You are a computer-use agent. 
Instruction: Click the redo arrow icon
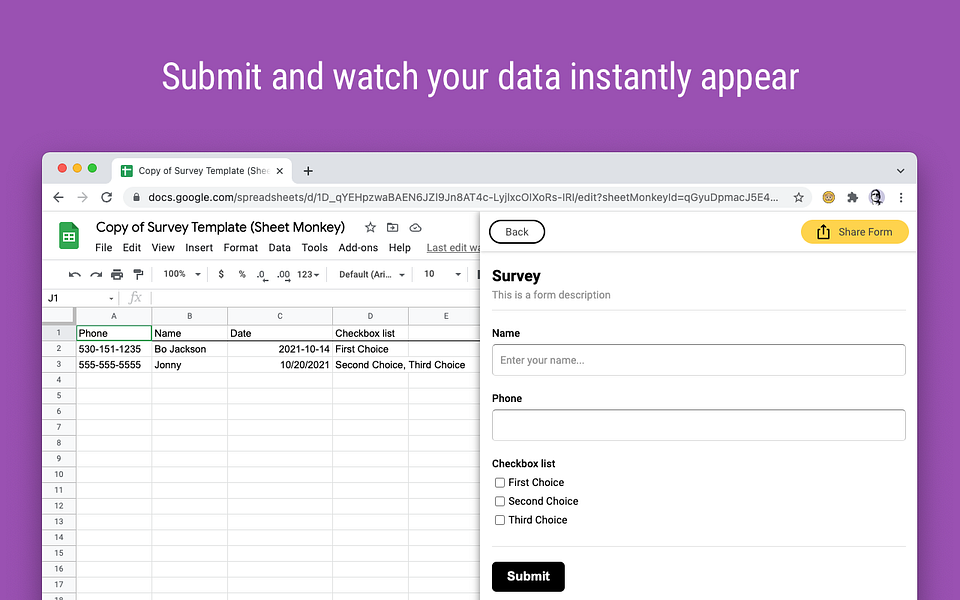click(96, 274)
